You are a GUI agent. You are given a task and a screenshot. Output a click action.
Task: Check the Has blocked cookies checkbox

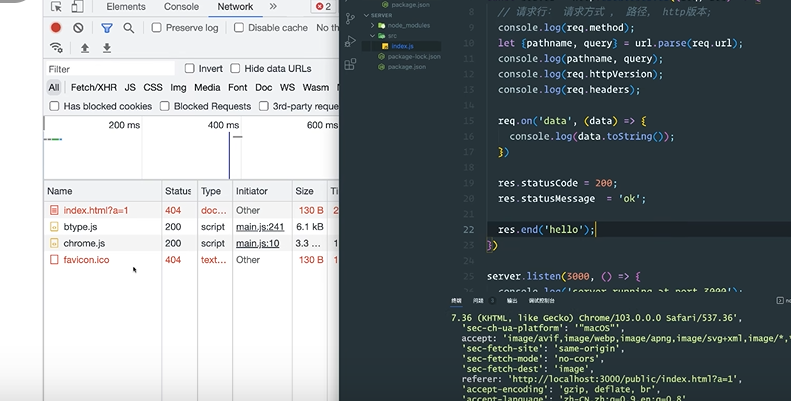coord(54,106)
